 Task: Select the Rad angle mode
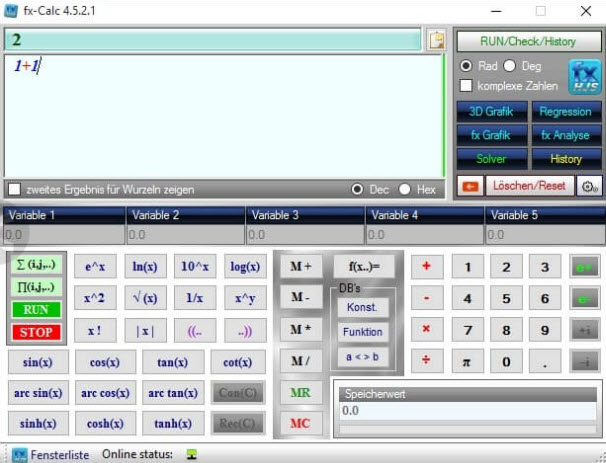pyautogui.click(x=466, y=66)
